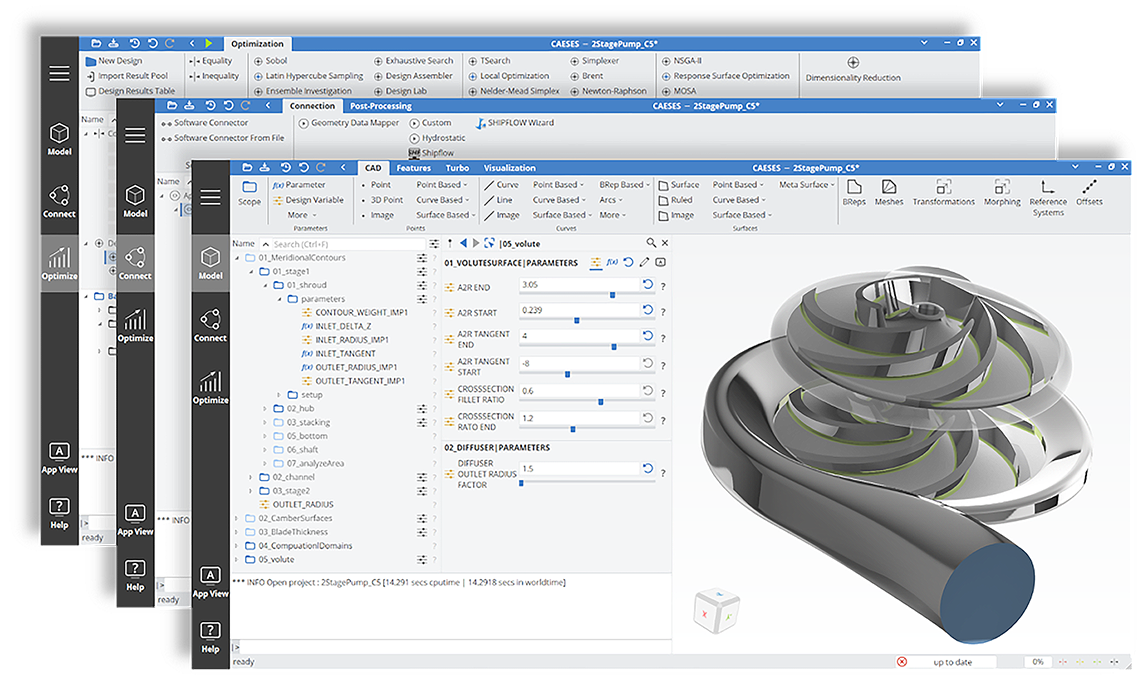Open the Meshes tool
The width and height of the screenshot is (1138, 680).
click(888, 193)
